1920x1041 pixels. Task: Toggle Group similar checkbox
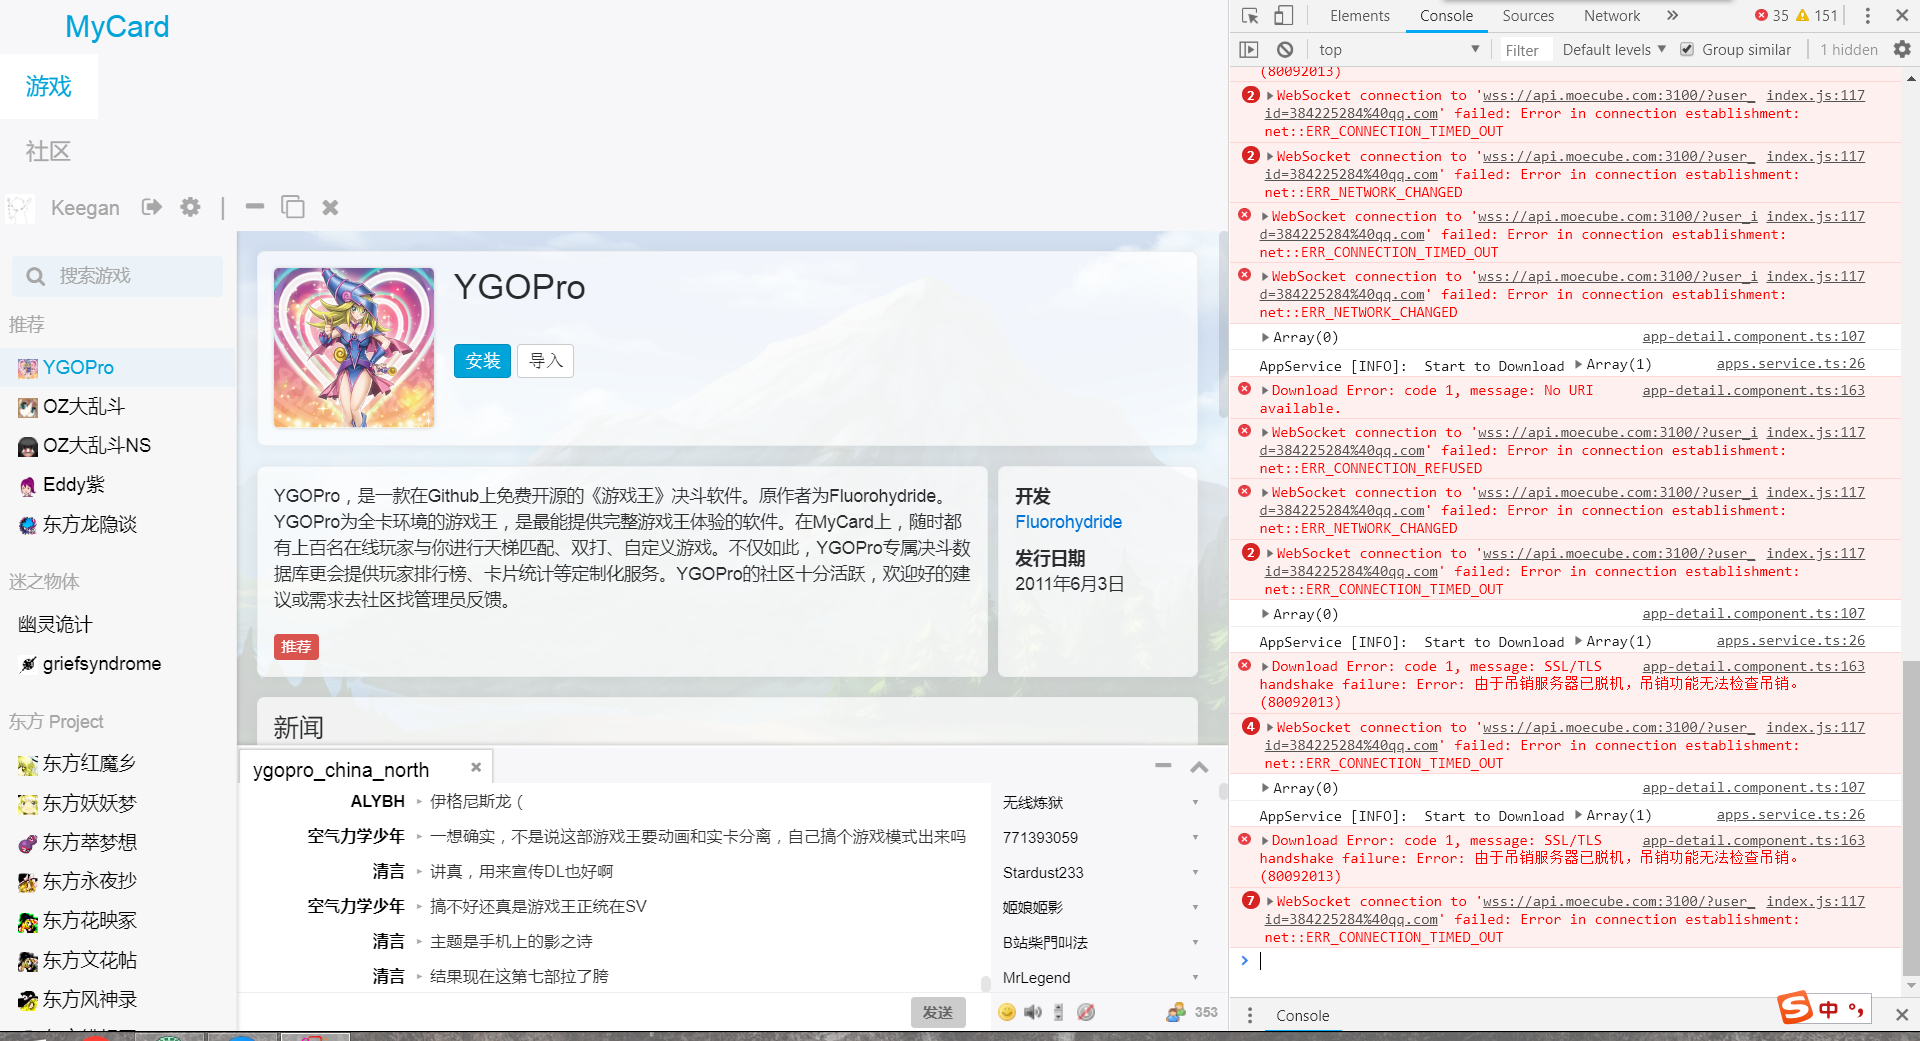click(1687, 50)
